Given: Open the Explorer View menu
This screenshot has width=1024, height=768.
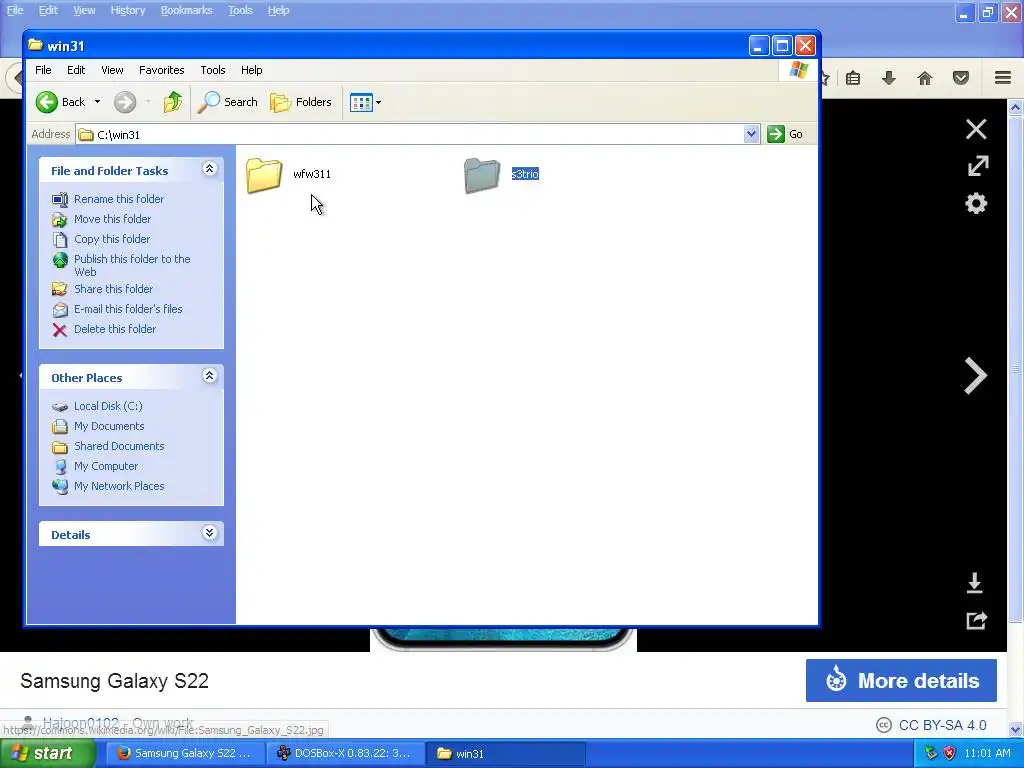Looking at the screenshot, I should point(112,70).
